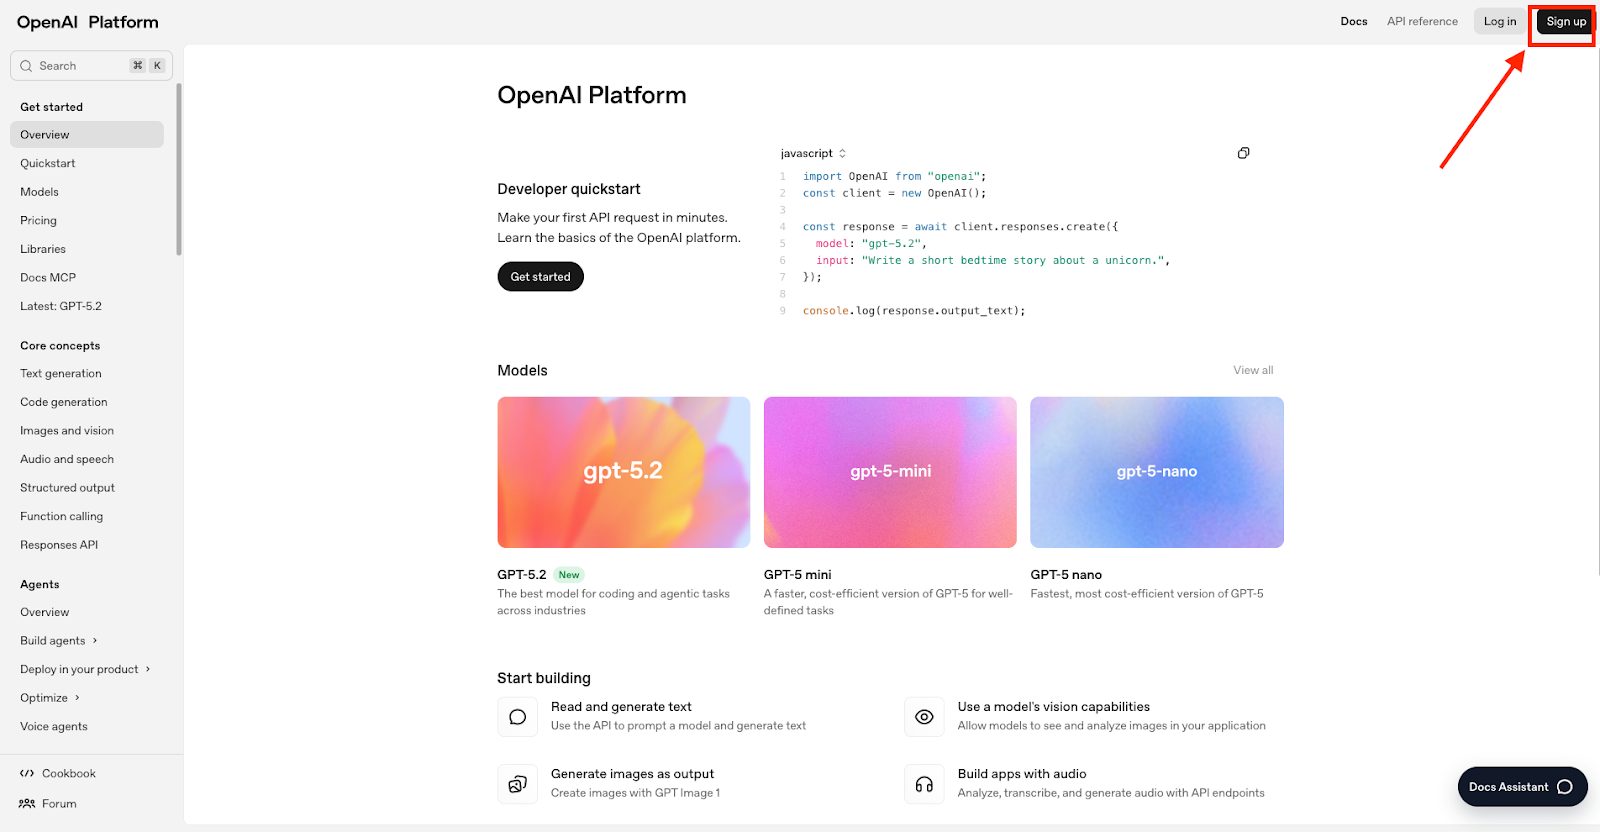Screen dimensions: 1600x832
Task: Click Generate images as output heading
Action: point(632,774)
